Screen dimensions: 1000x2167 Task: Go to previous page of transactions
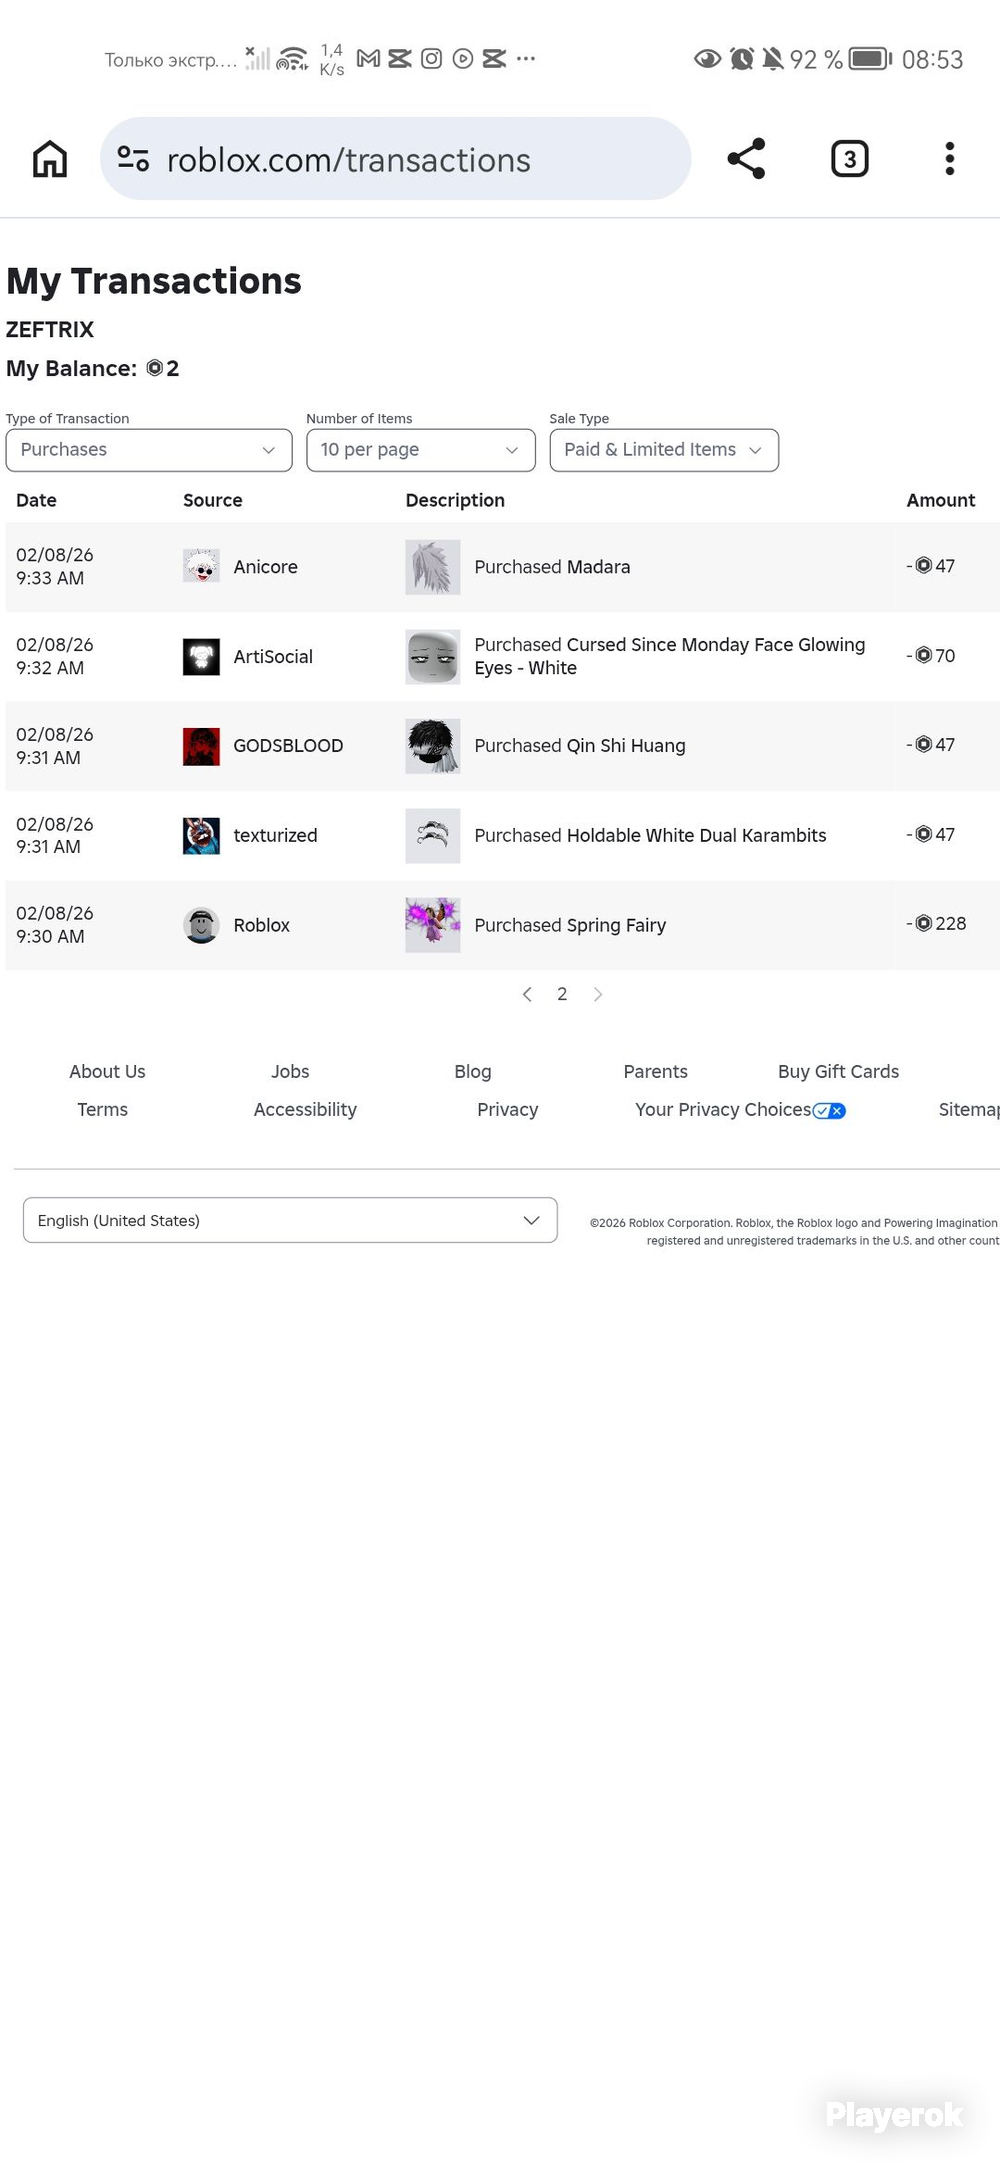(x=527, y=994)
